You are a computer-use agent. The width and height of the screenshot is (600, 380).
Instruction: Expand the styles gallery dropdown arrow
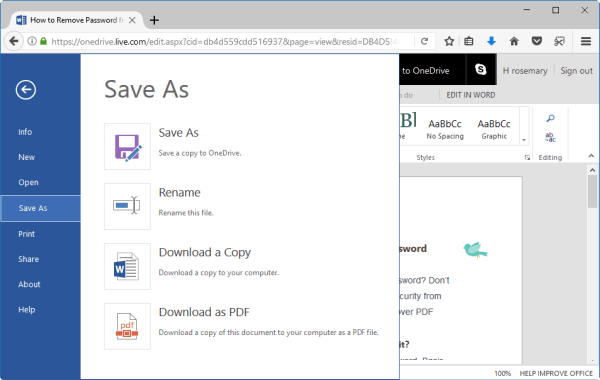pyautogui.click(x=524, y=140)
